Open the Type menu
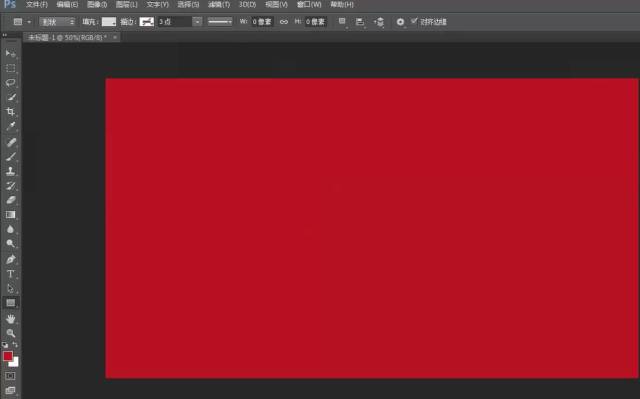The image size is (640, 399). (x=158, y=4)
